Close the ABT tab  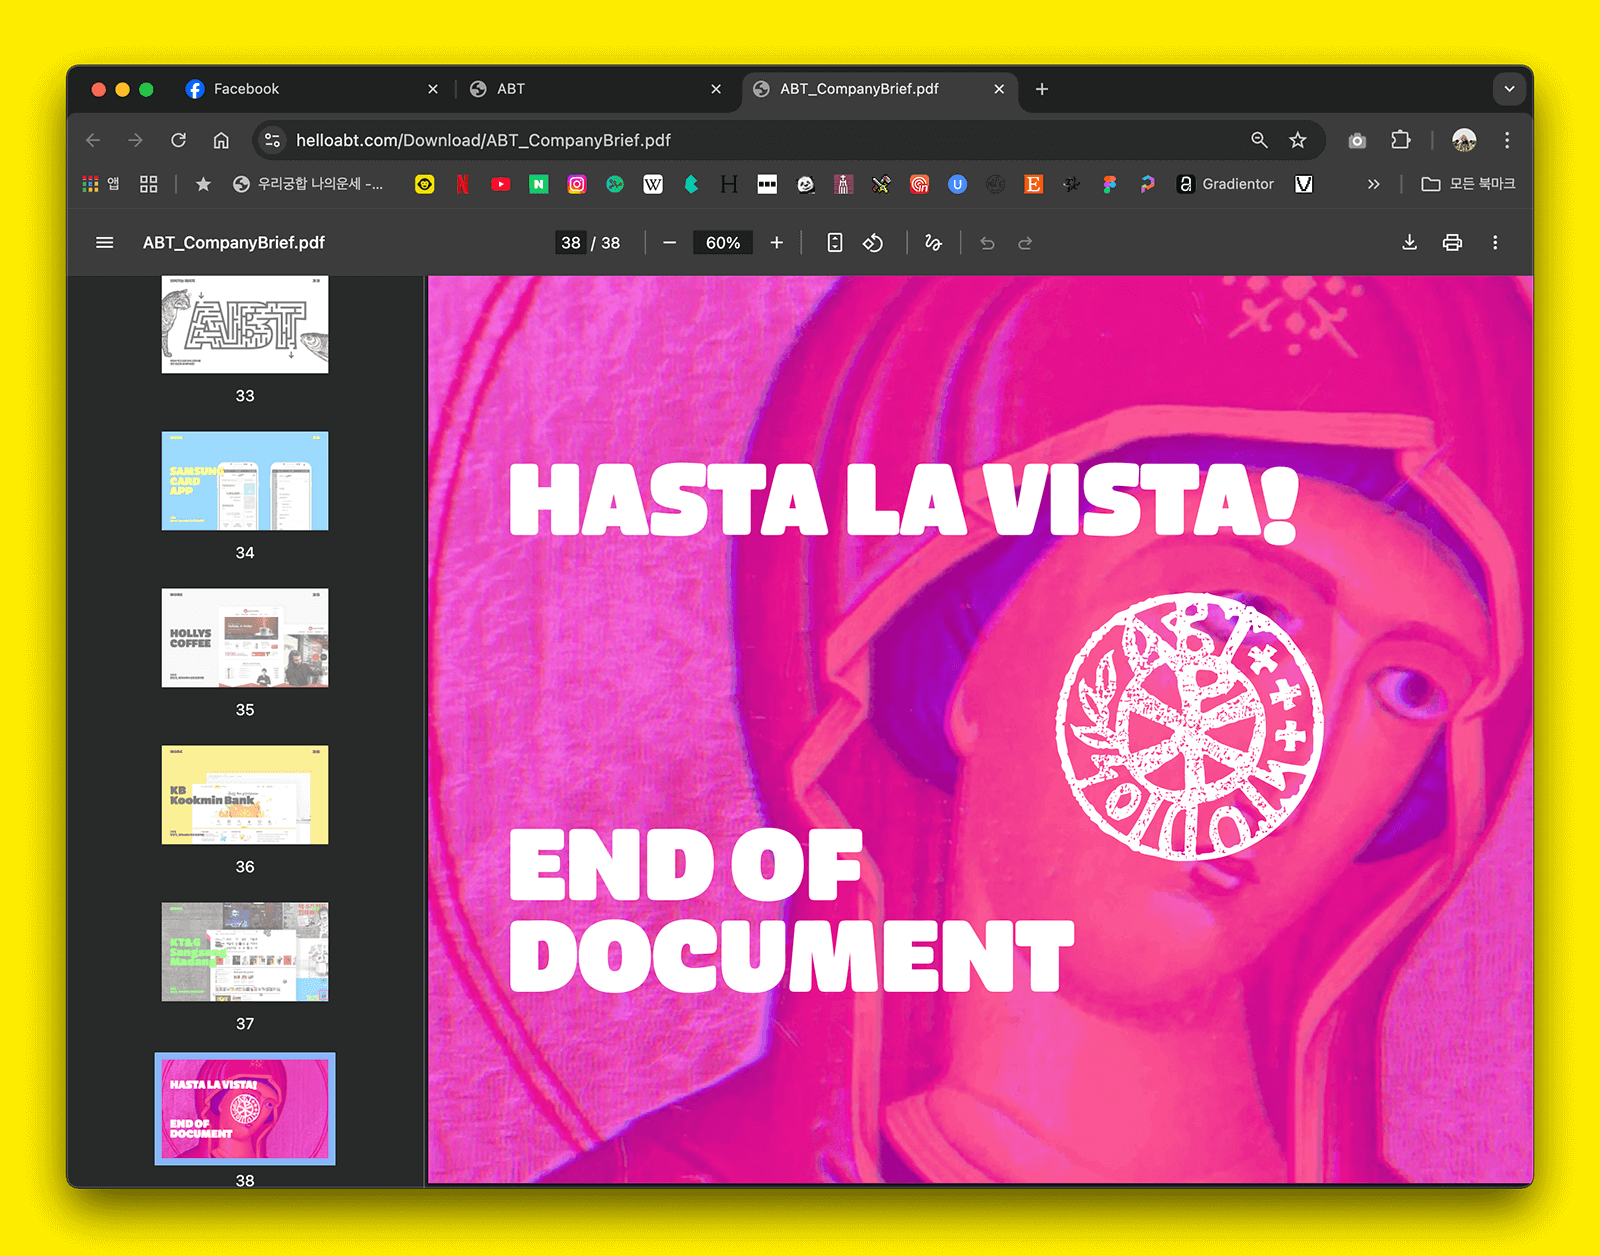[716, 89]
